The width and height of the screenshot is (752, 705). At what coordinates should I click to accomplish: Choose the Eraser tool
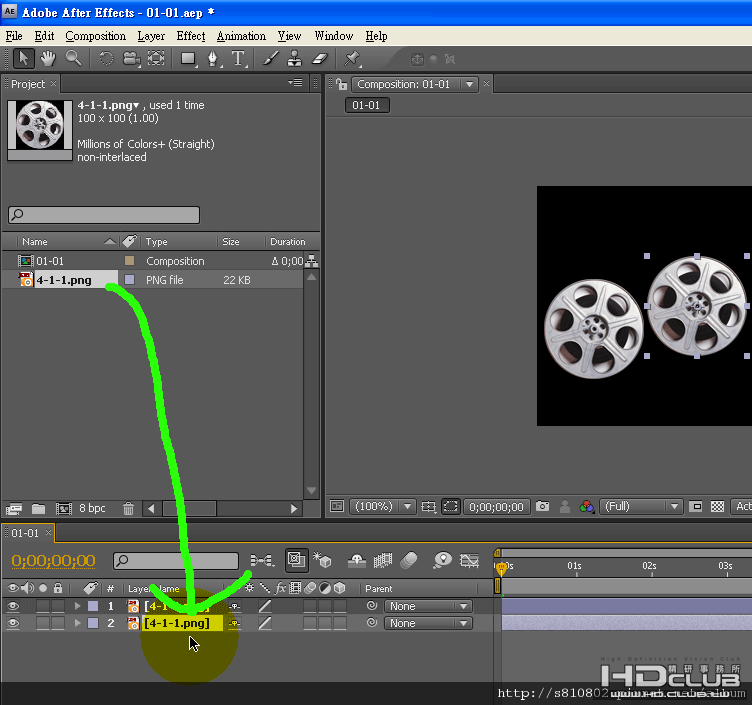pyautogui.click(x=320, y=59)
